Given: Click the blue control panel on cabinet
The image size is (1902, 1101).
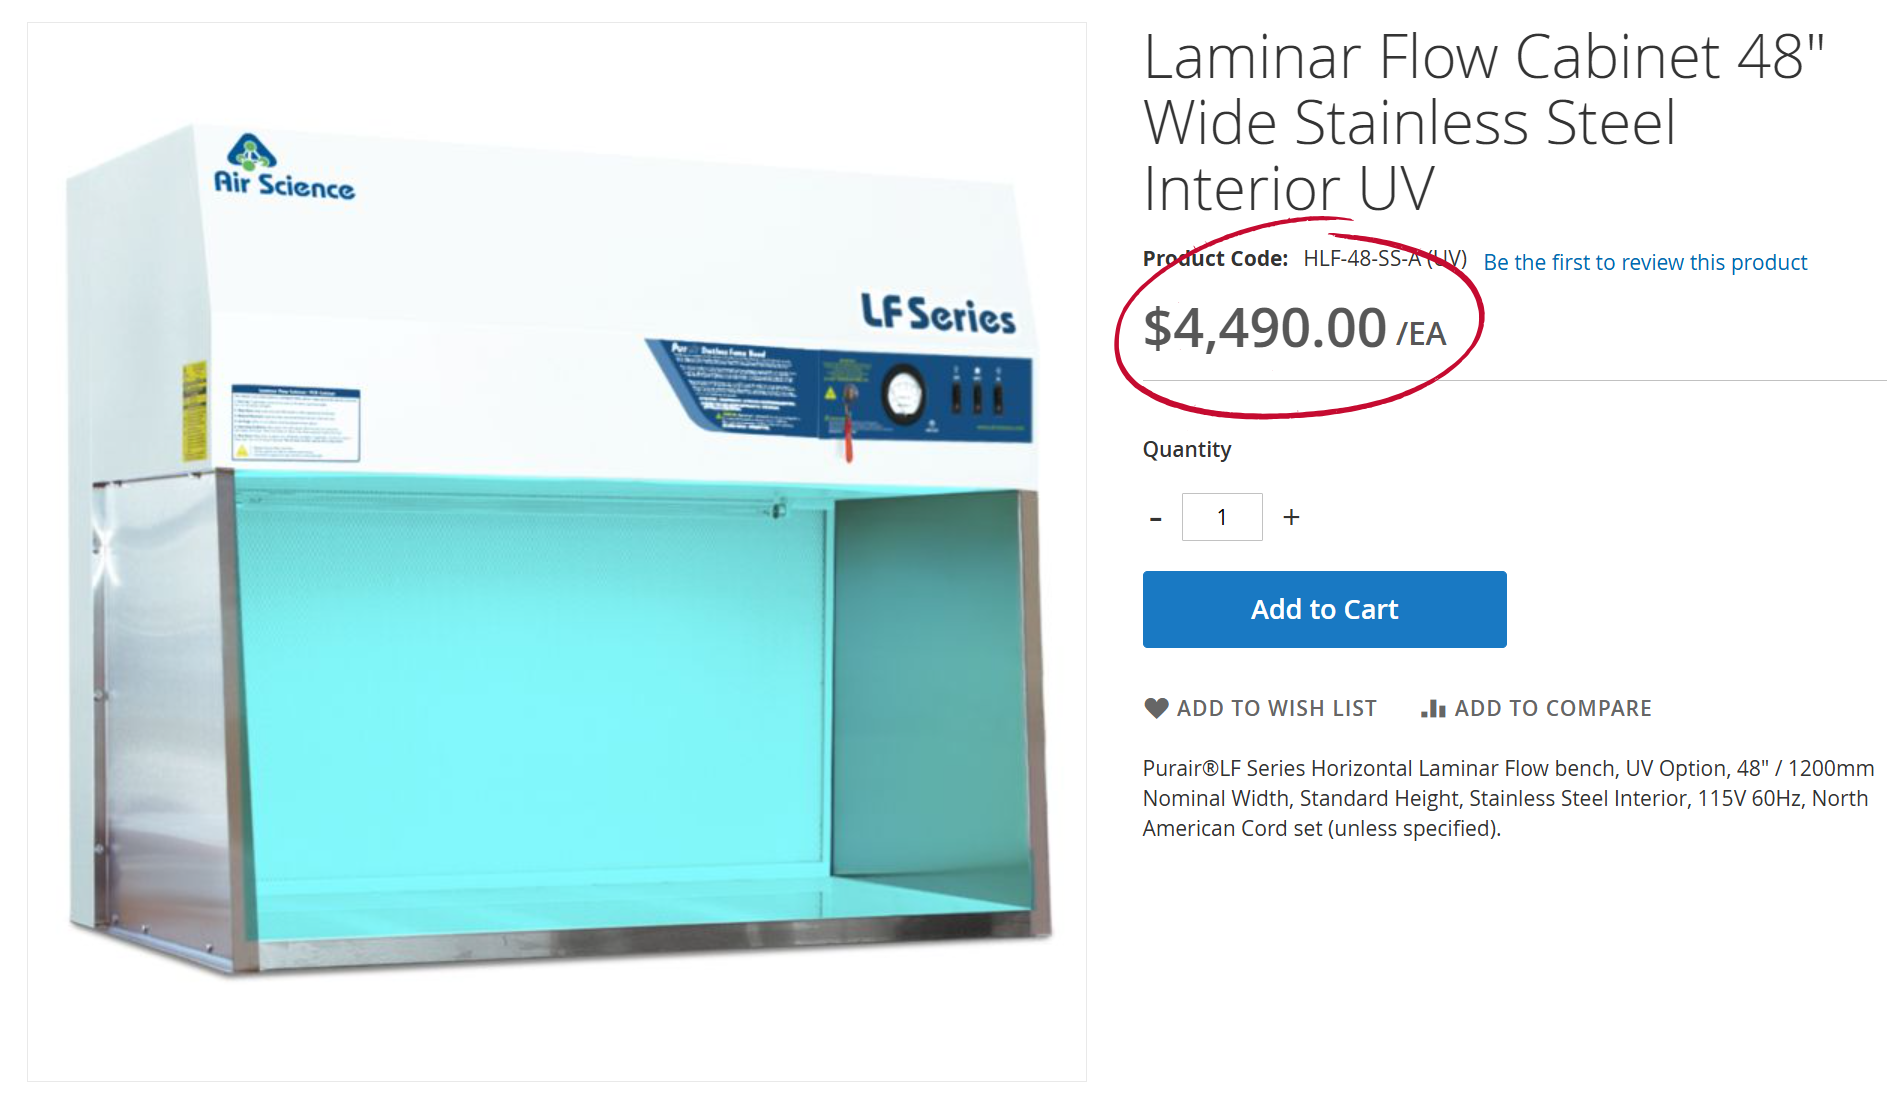Looking at the screenshot, I should pos(838,392).
